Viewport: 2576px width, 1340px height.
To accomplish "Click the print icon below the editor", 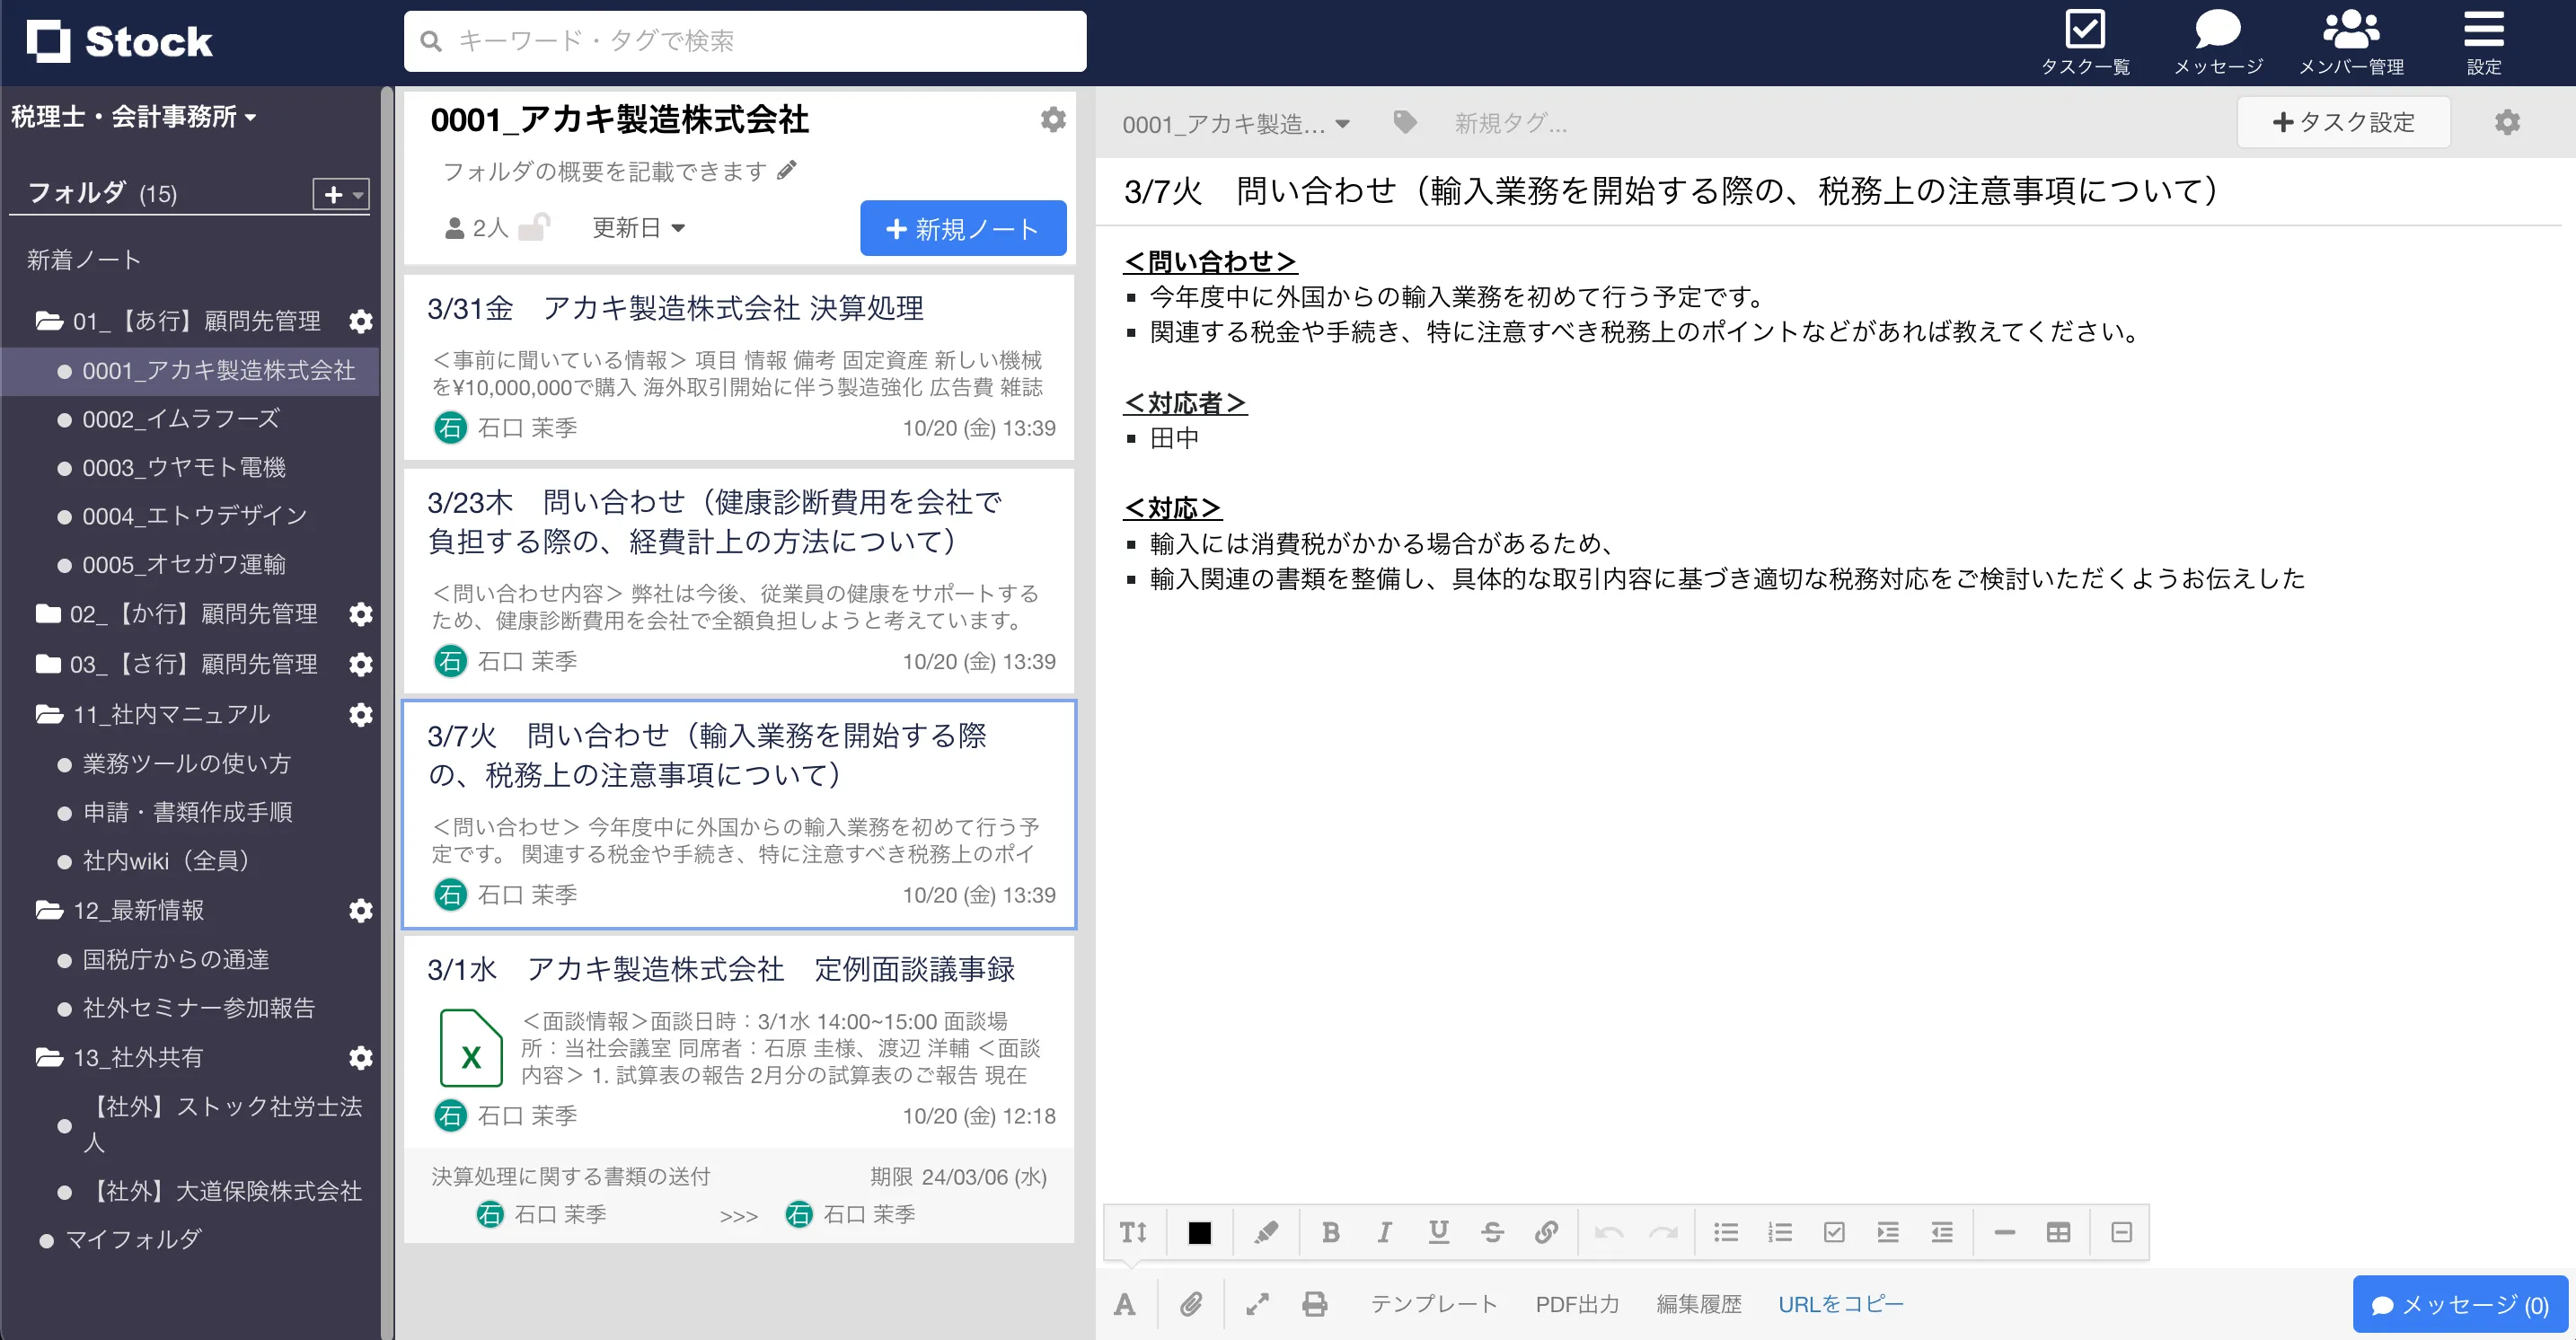I will point(1314,1304).
